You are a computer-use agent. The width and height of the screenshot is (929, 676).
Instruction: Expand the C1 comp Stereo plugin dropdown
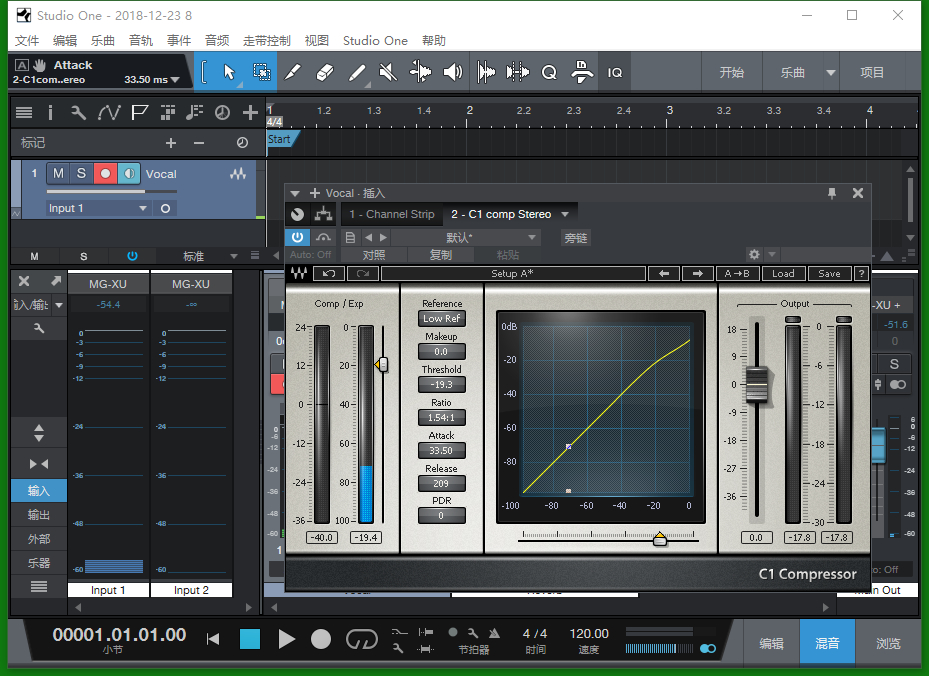565,214
